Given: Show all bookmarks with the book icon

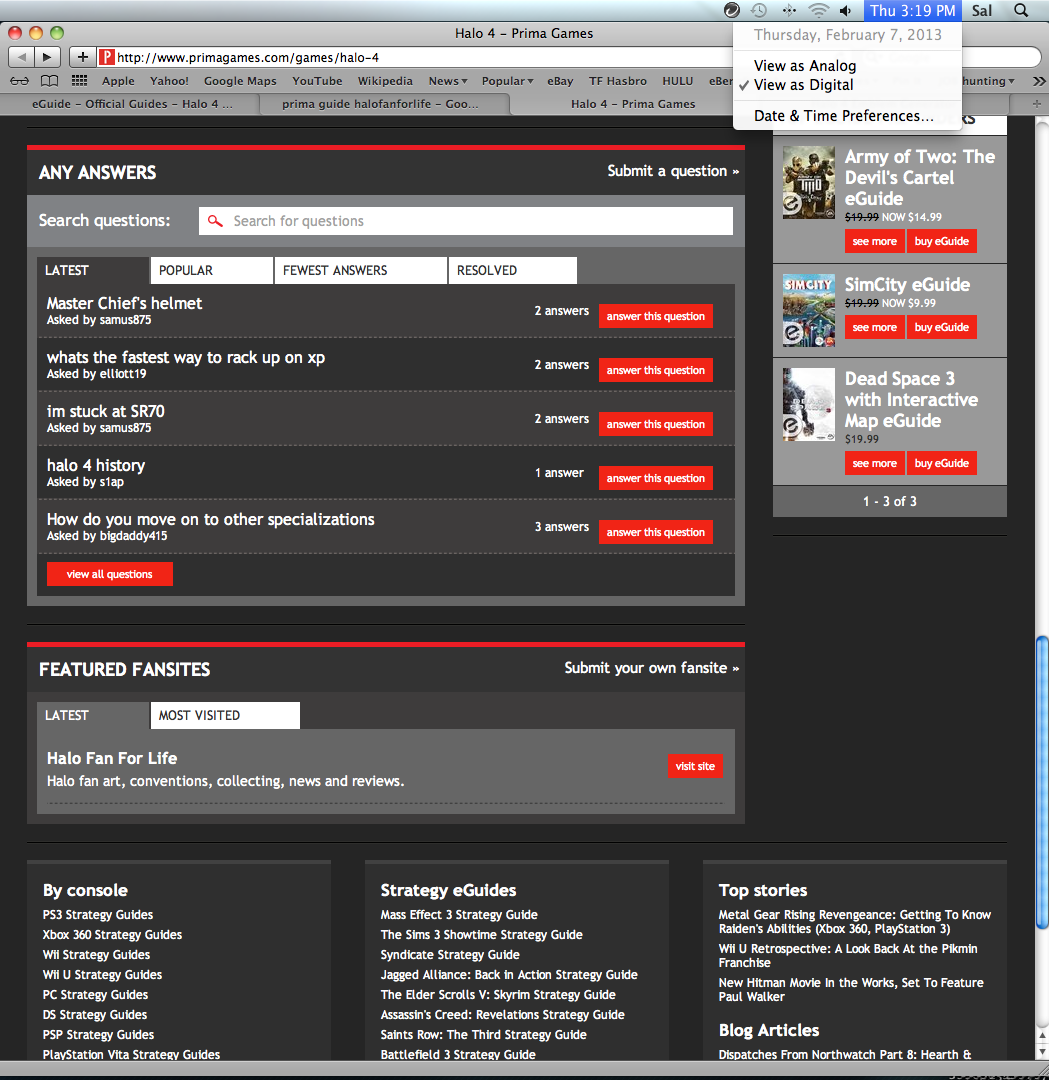Looking at the screenshot, I should pos(49,81).
